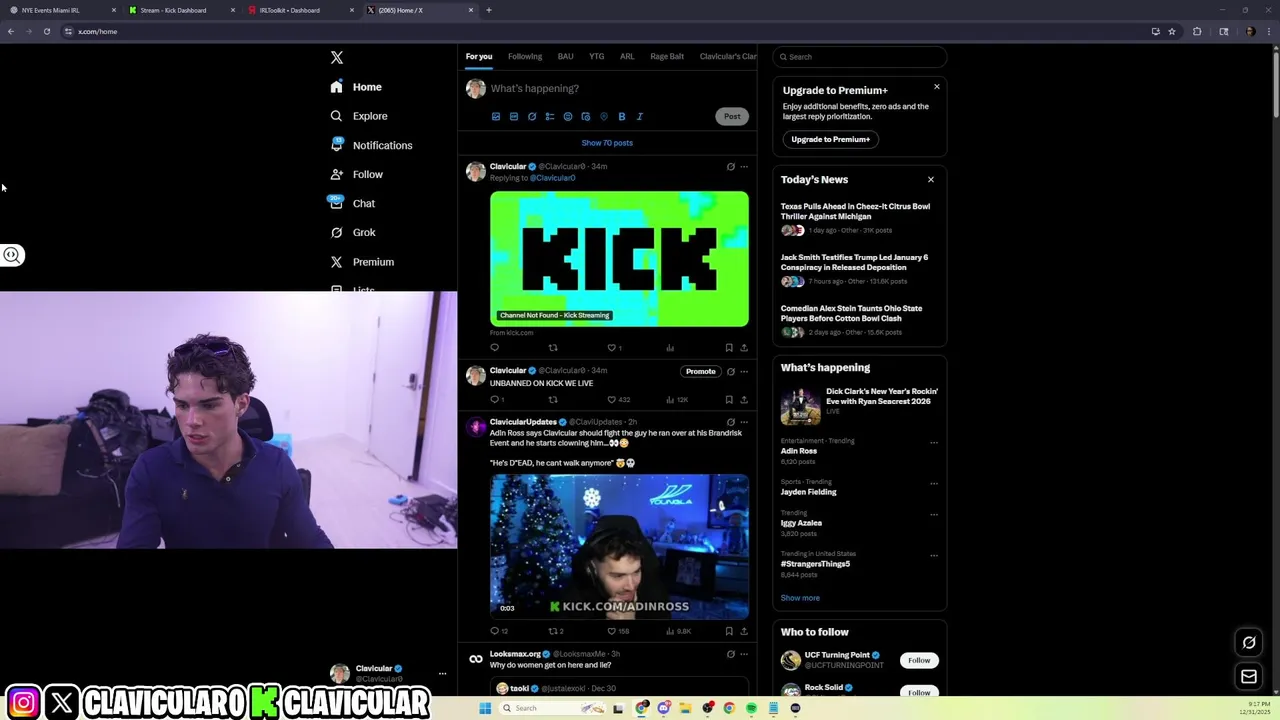The width and height of the screenshot is (1280, 720).
Task: Open more options for #StrangersThings5 trend
Action: click(934, 556)
